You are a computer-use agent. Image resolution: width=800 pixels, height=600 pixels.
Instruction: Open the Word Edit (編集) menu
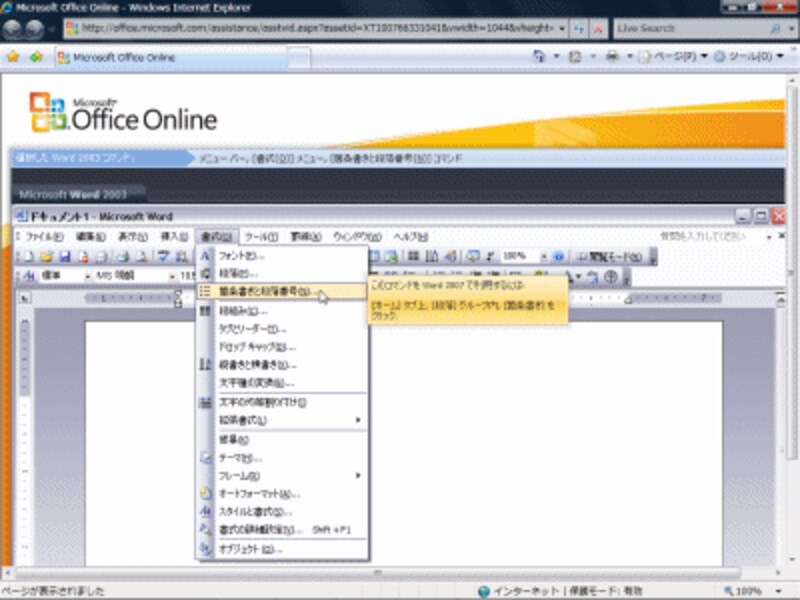coord(90,237)
